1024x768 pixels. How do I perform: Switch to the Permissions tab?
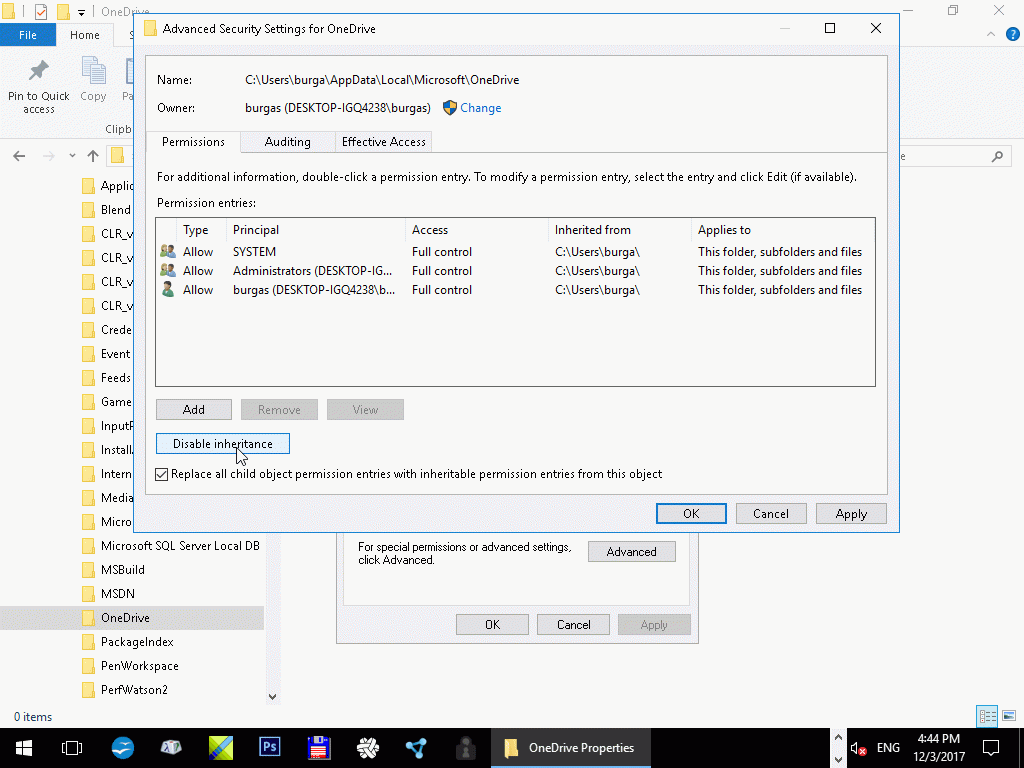[x=193, y=142]
